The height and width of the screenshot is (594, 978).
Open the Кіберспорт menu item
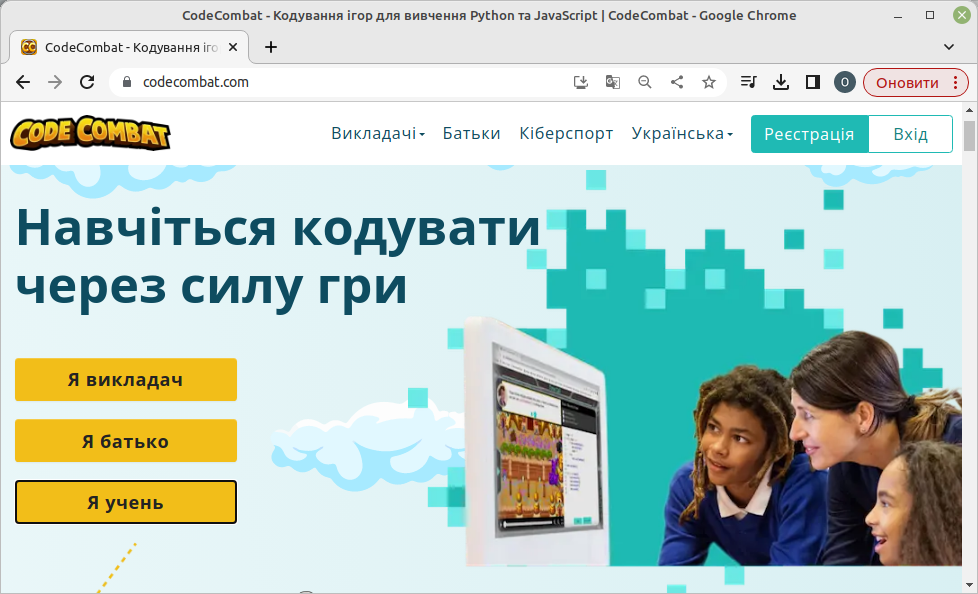566,134
